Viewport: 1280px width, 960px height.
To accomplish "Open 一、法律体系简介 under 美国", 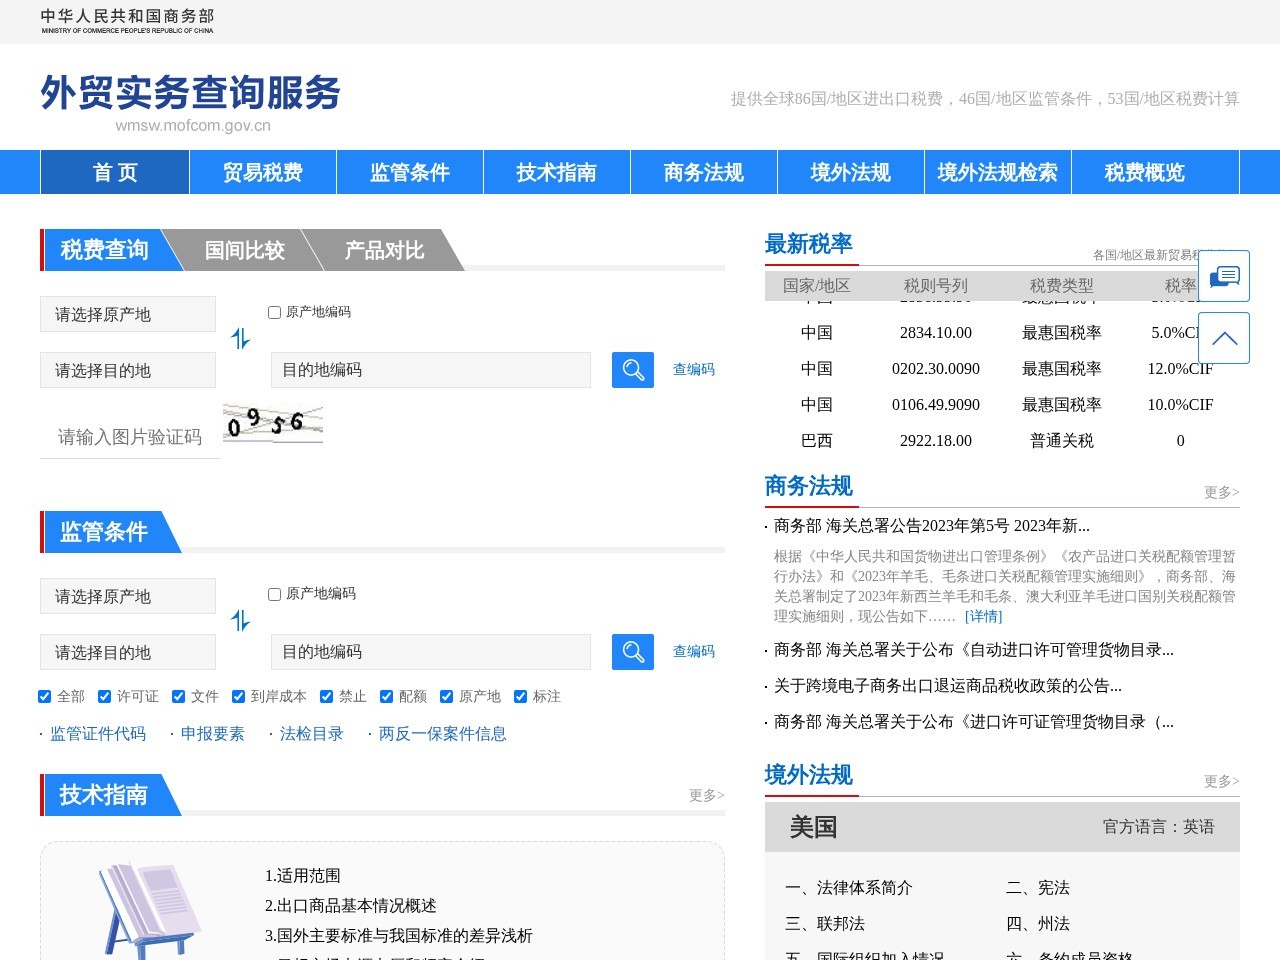I will point(849,888).
